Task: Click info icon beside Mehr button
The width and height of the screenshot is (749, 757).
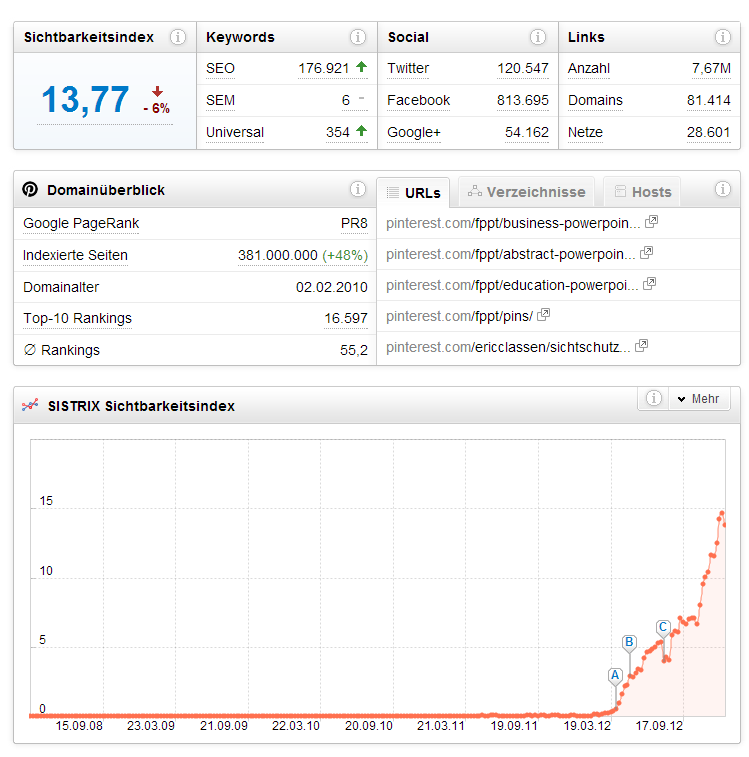Action: [x=653, y=398]
